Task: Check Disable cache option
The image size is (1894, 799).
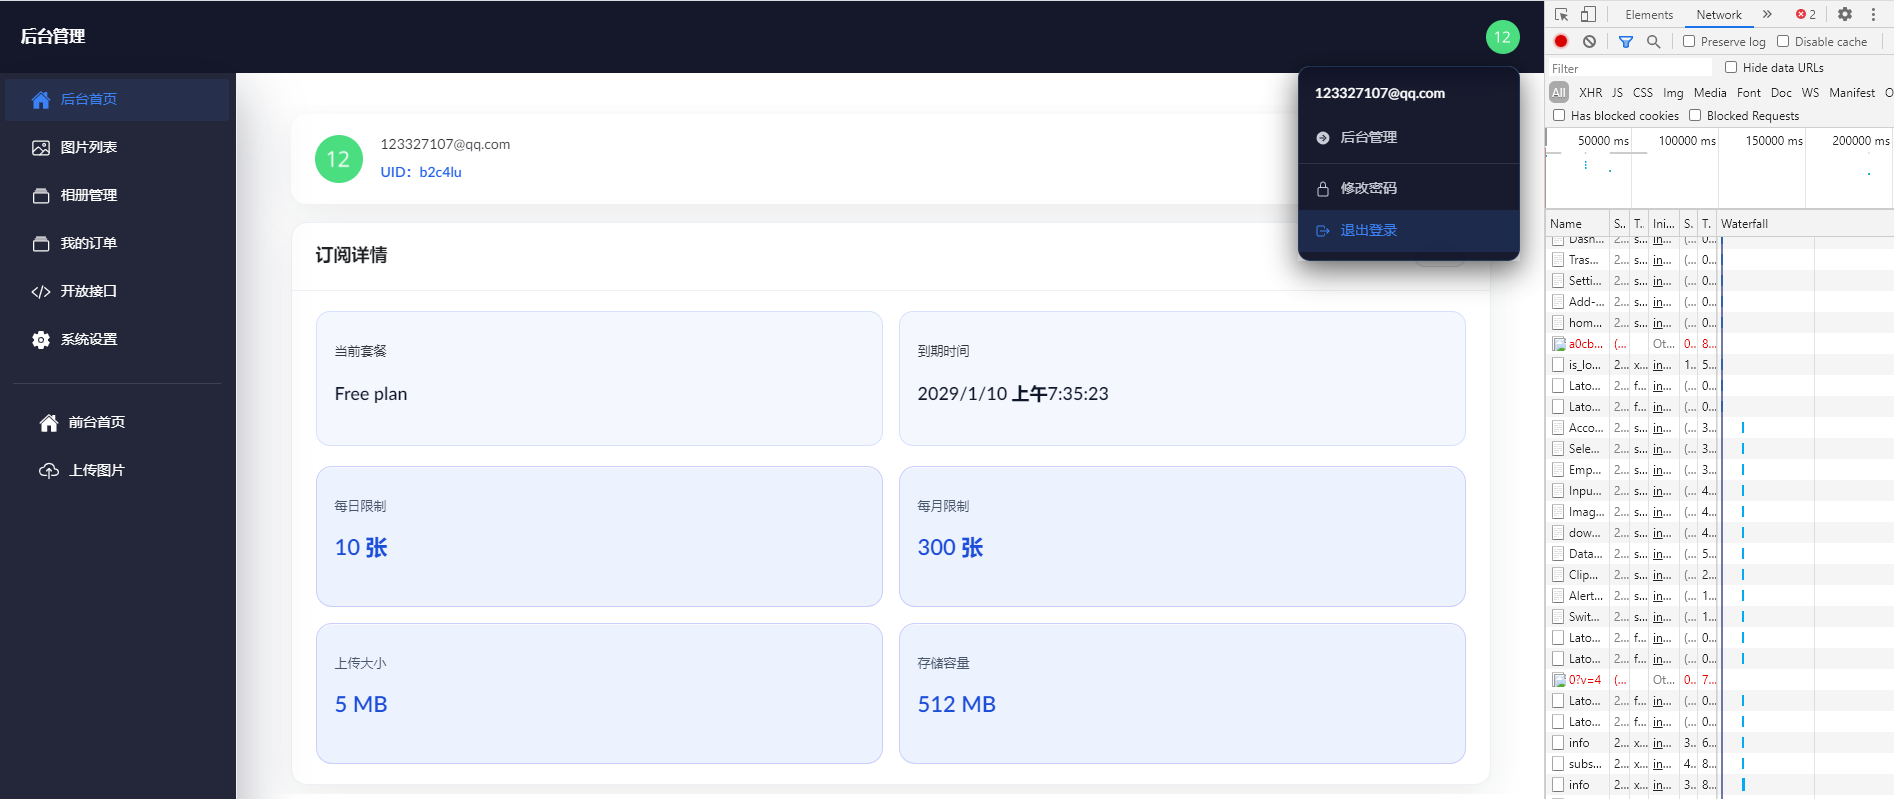Action: click(1783, 41)
